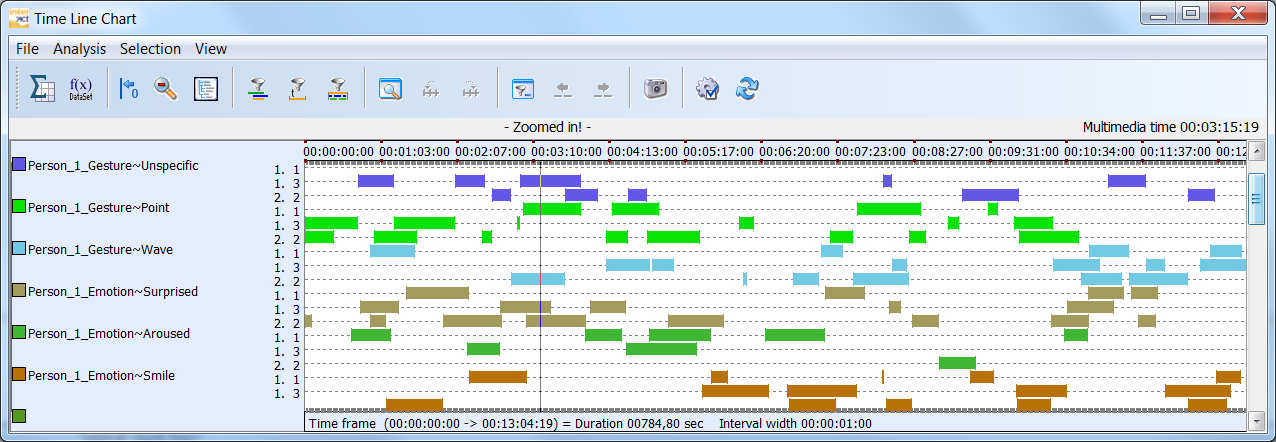Click the first filter funnel with colored lines
The height and width of the screenshot is (442, 1276).
(x=258, y=89)
